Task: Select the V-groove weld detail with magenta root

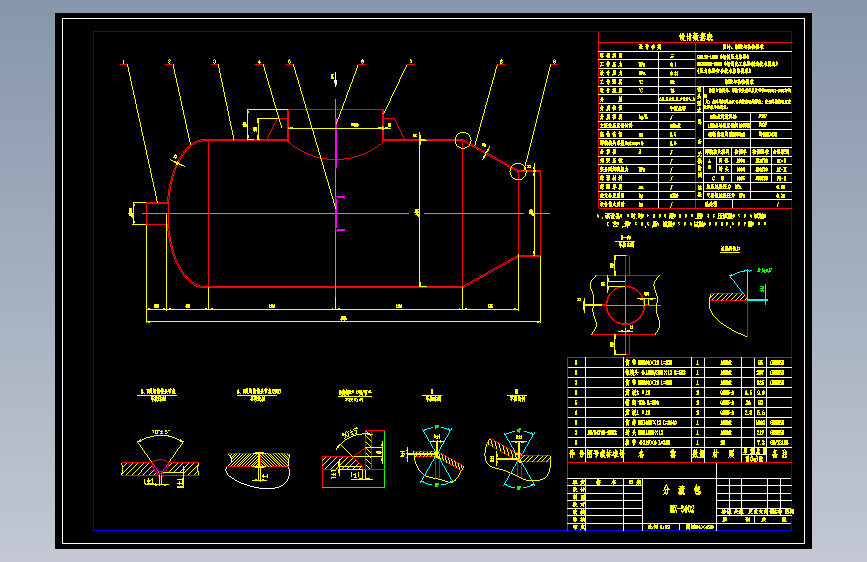Action: pyautogui.click(x=160, y=459)
